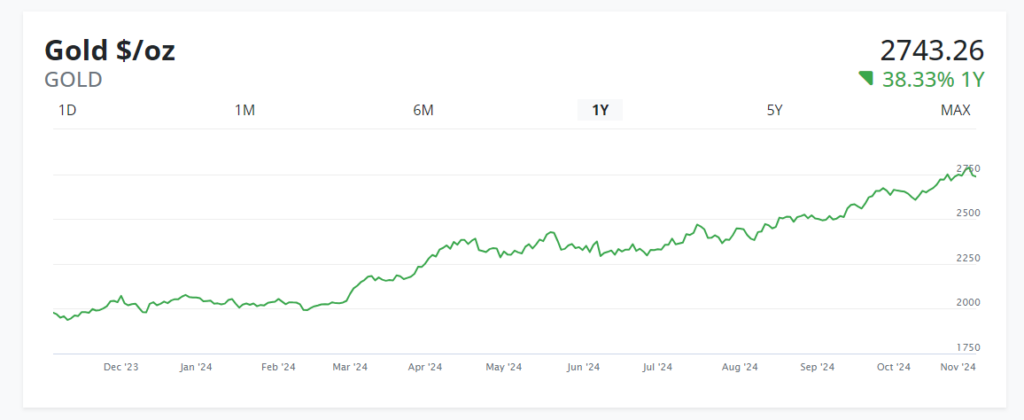Click the 2500 price axis label
The height and width of the screenshot is (420, 1024).
(968, 213)
